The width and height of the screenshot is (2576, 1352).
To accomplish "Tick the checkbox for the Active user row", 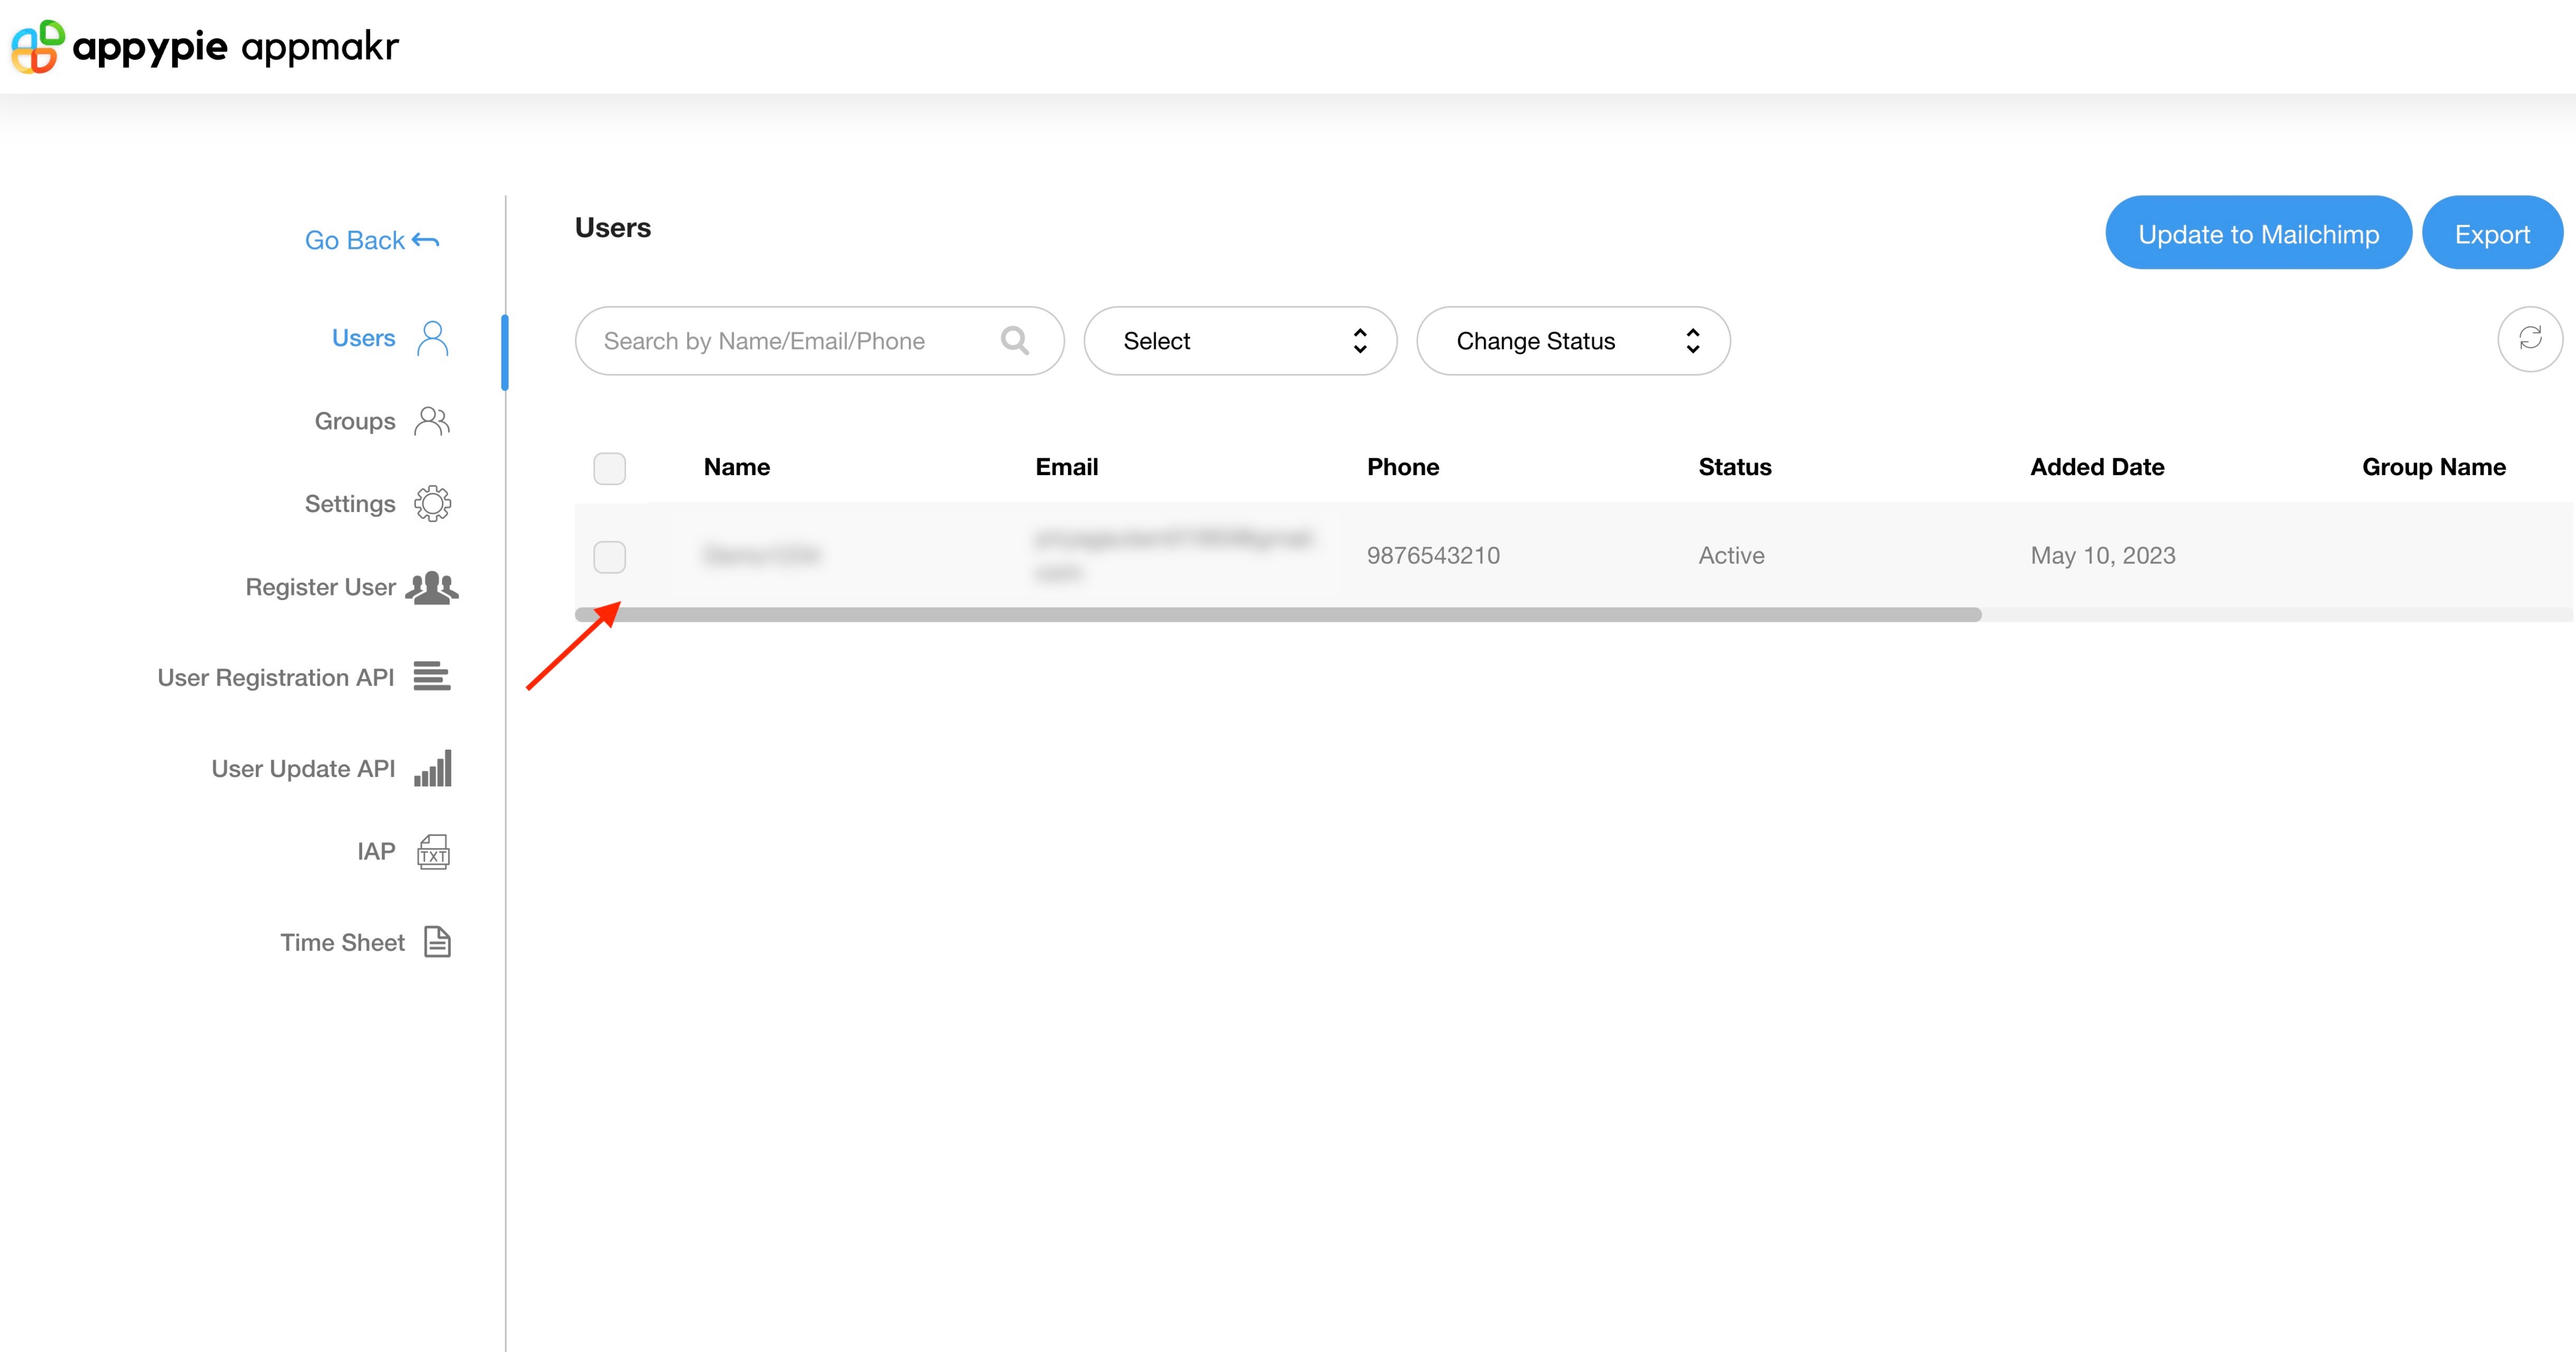I will (609, 557).
